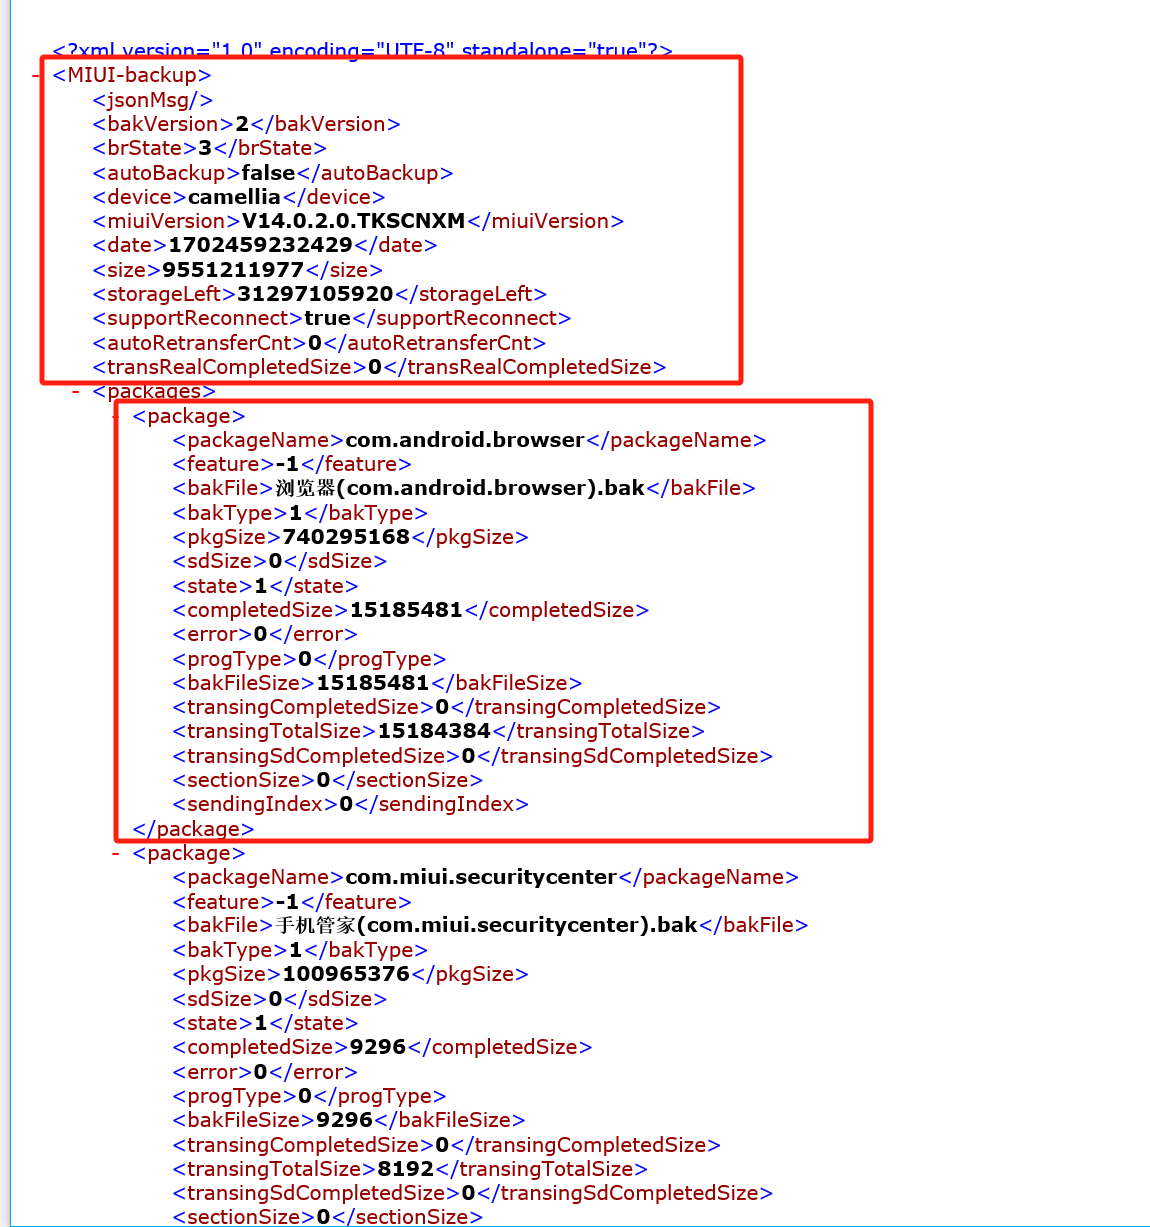Select packageName com.android.browser
The height and width of the screenshot is (1227, 1150).
(x=465, y=440)
